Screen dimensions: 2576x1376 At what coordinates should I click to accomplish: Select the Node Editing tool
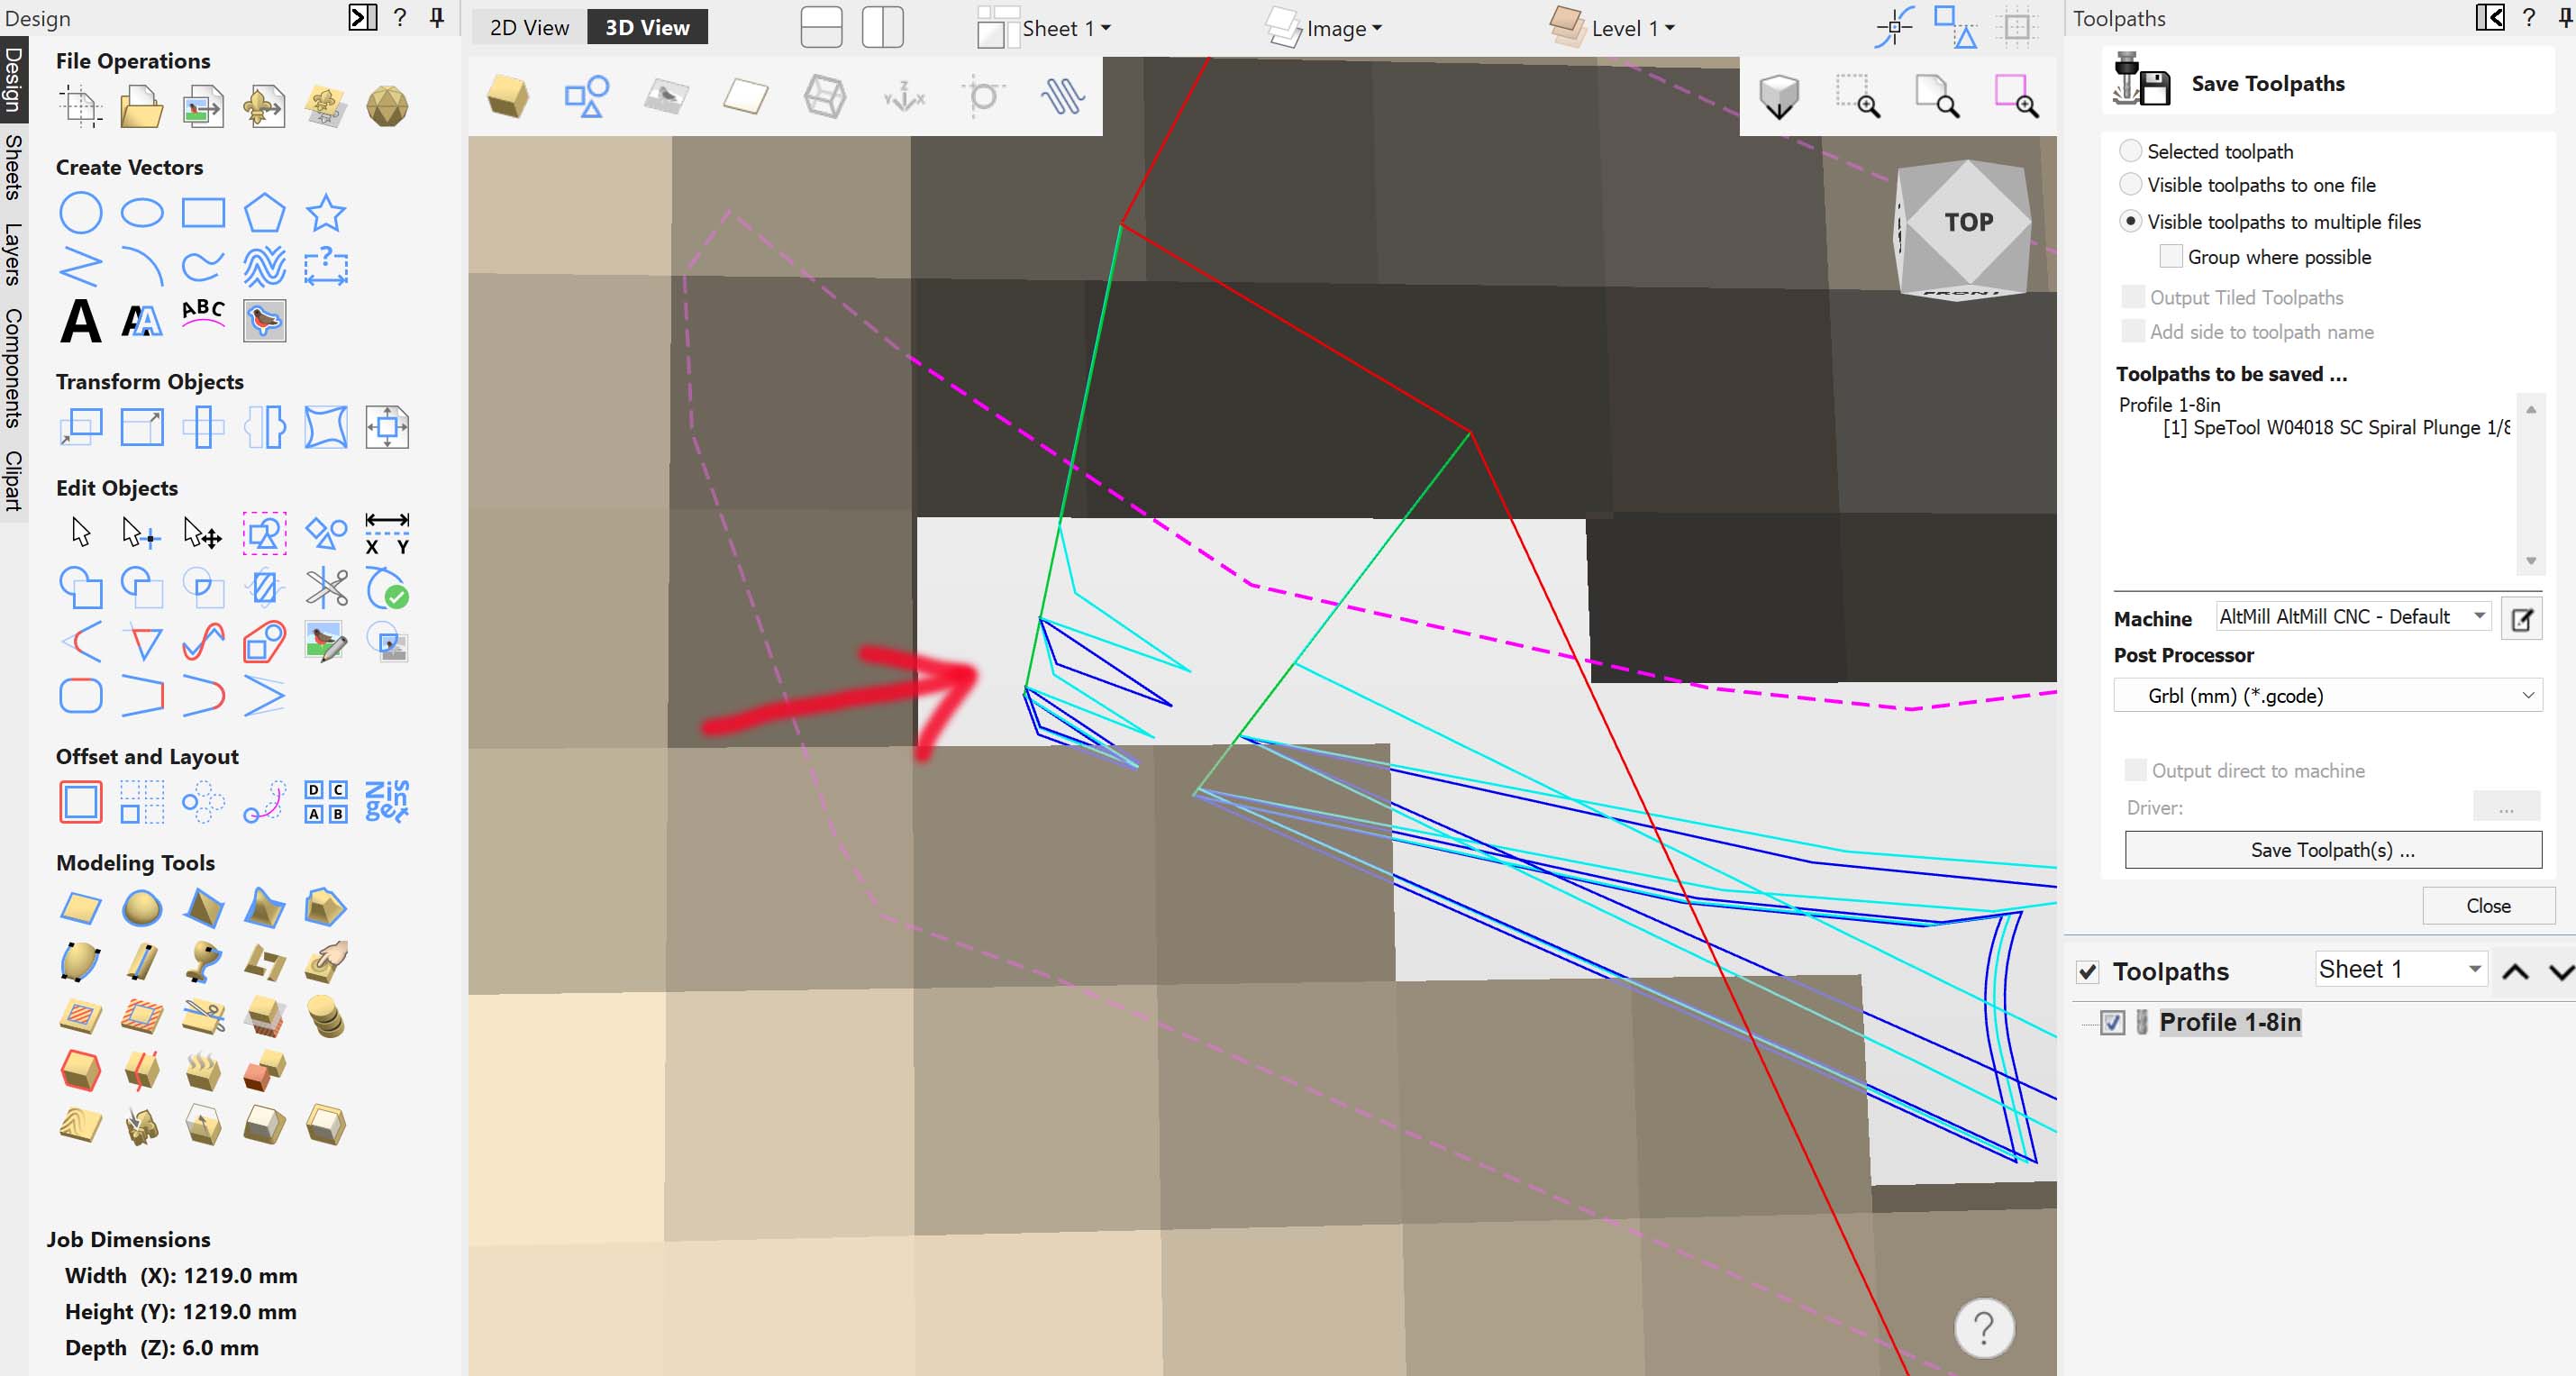click(140, 532)
